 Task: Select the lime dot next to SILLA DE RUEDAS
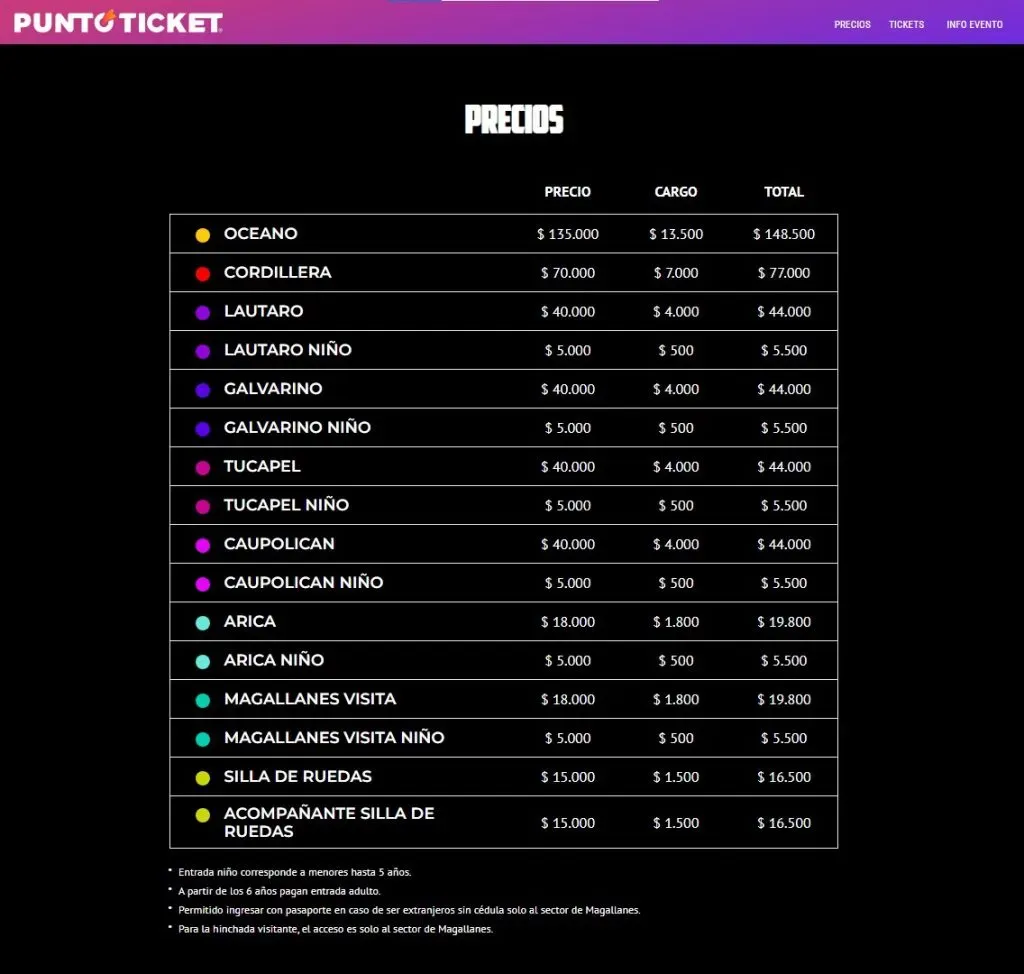[x=203, y=776]
